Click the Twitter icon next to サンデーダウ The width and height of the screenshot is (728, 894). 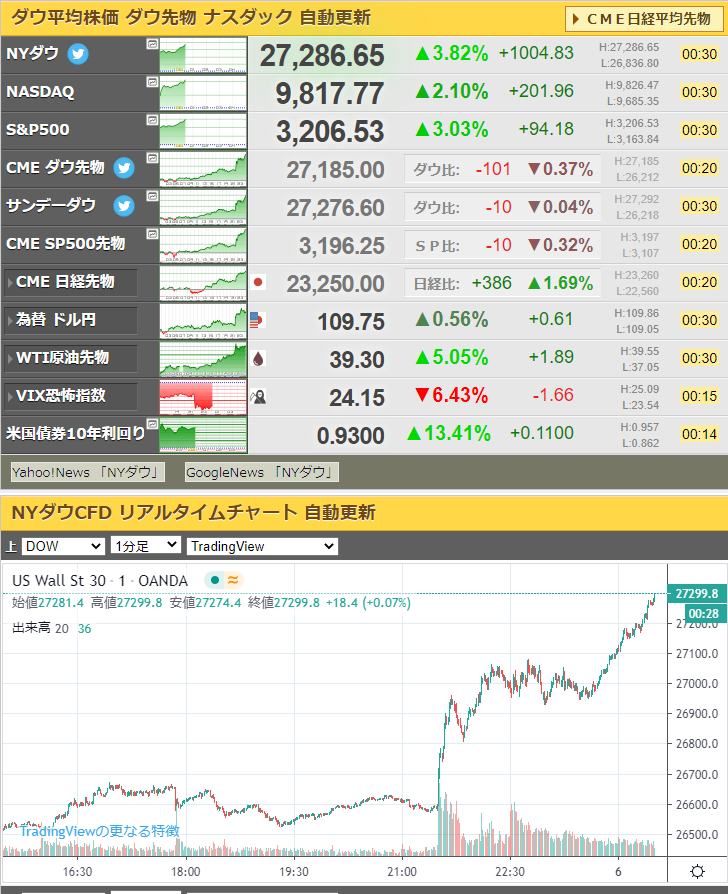124,206
